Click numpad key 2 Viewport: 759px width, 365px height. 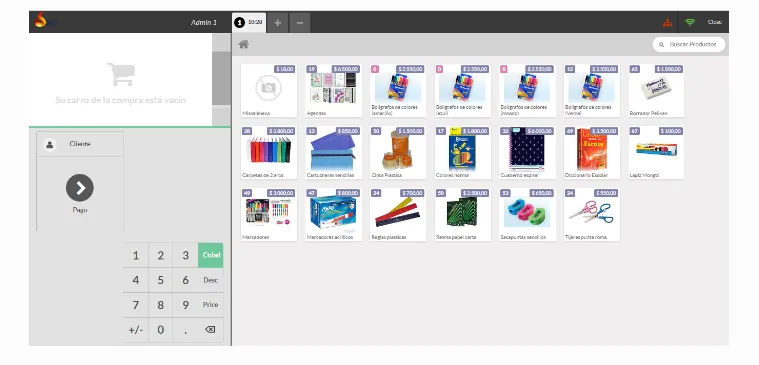point(161,256)
